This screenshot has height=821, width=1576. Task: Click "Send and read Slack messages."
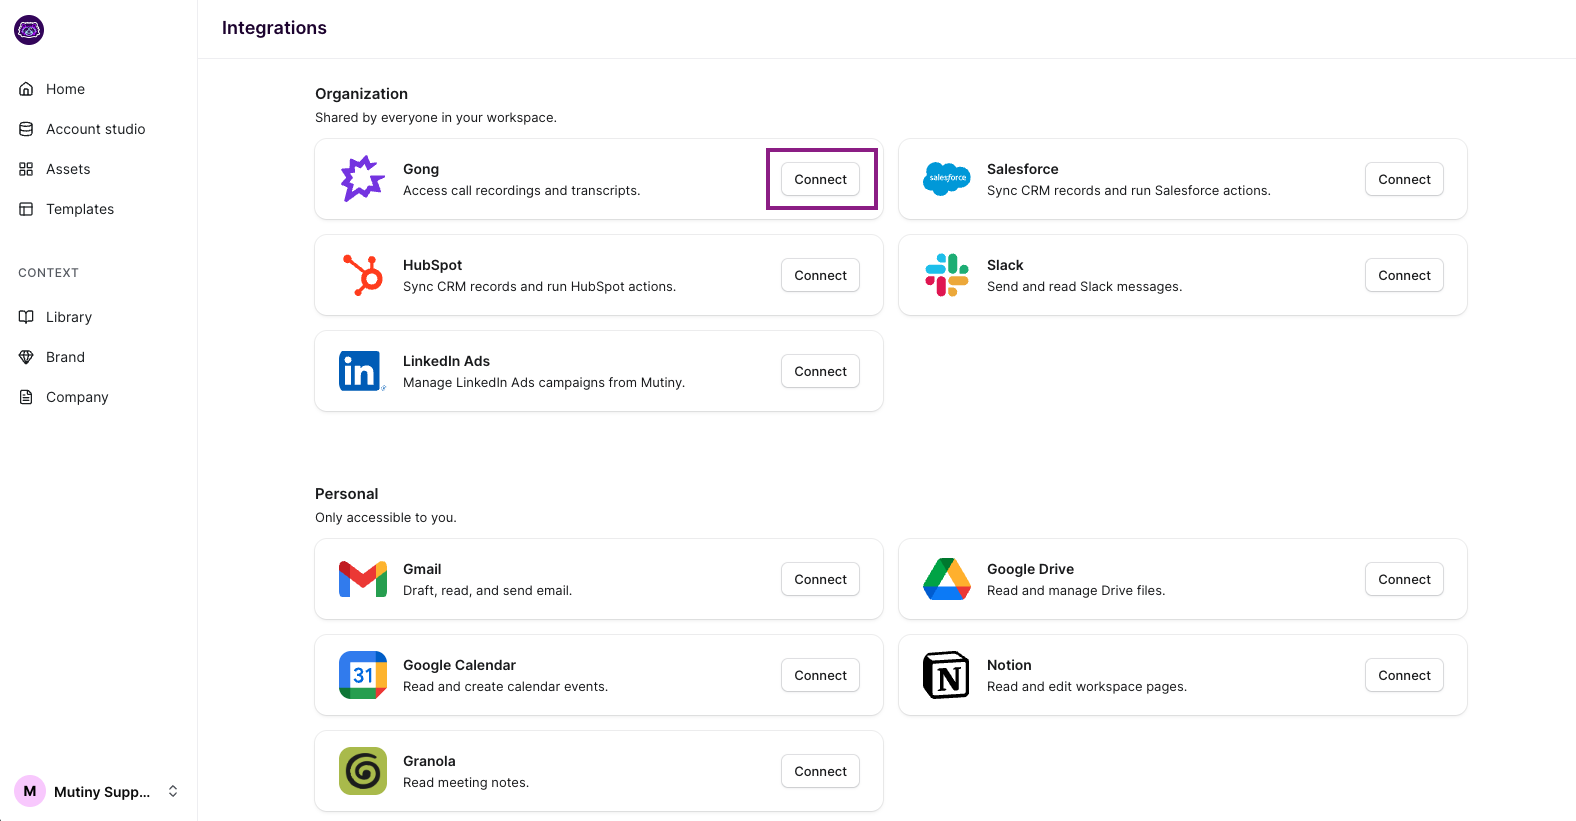[x=1084, y=287]
